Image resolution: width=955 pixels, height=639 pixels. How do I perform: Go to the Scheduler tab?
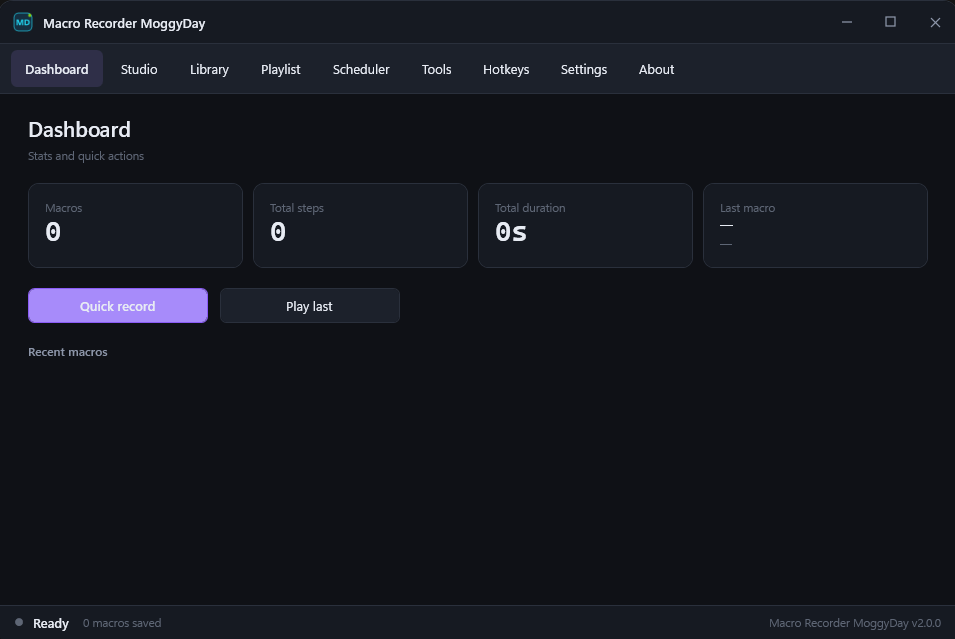pyautogui.click(x=361, y=69)
